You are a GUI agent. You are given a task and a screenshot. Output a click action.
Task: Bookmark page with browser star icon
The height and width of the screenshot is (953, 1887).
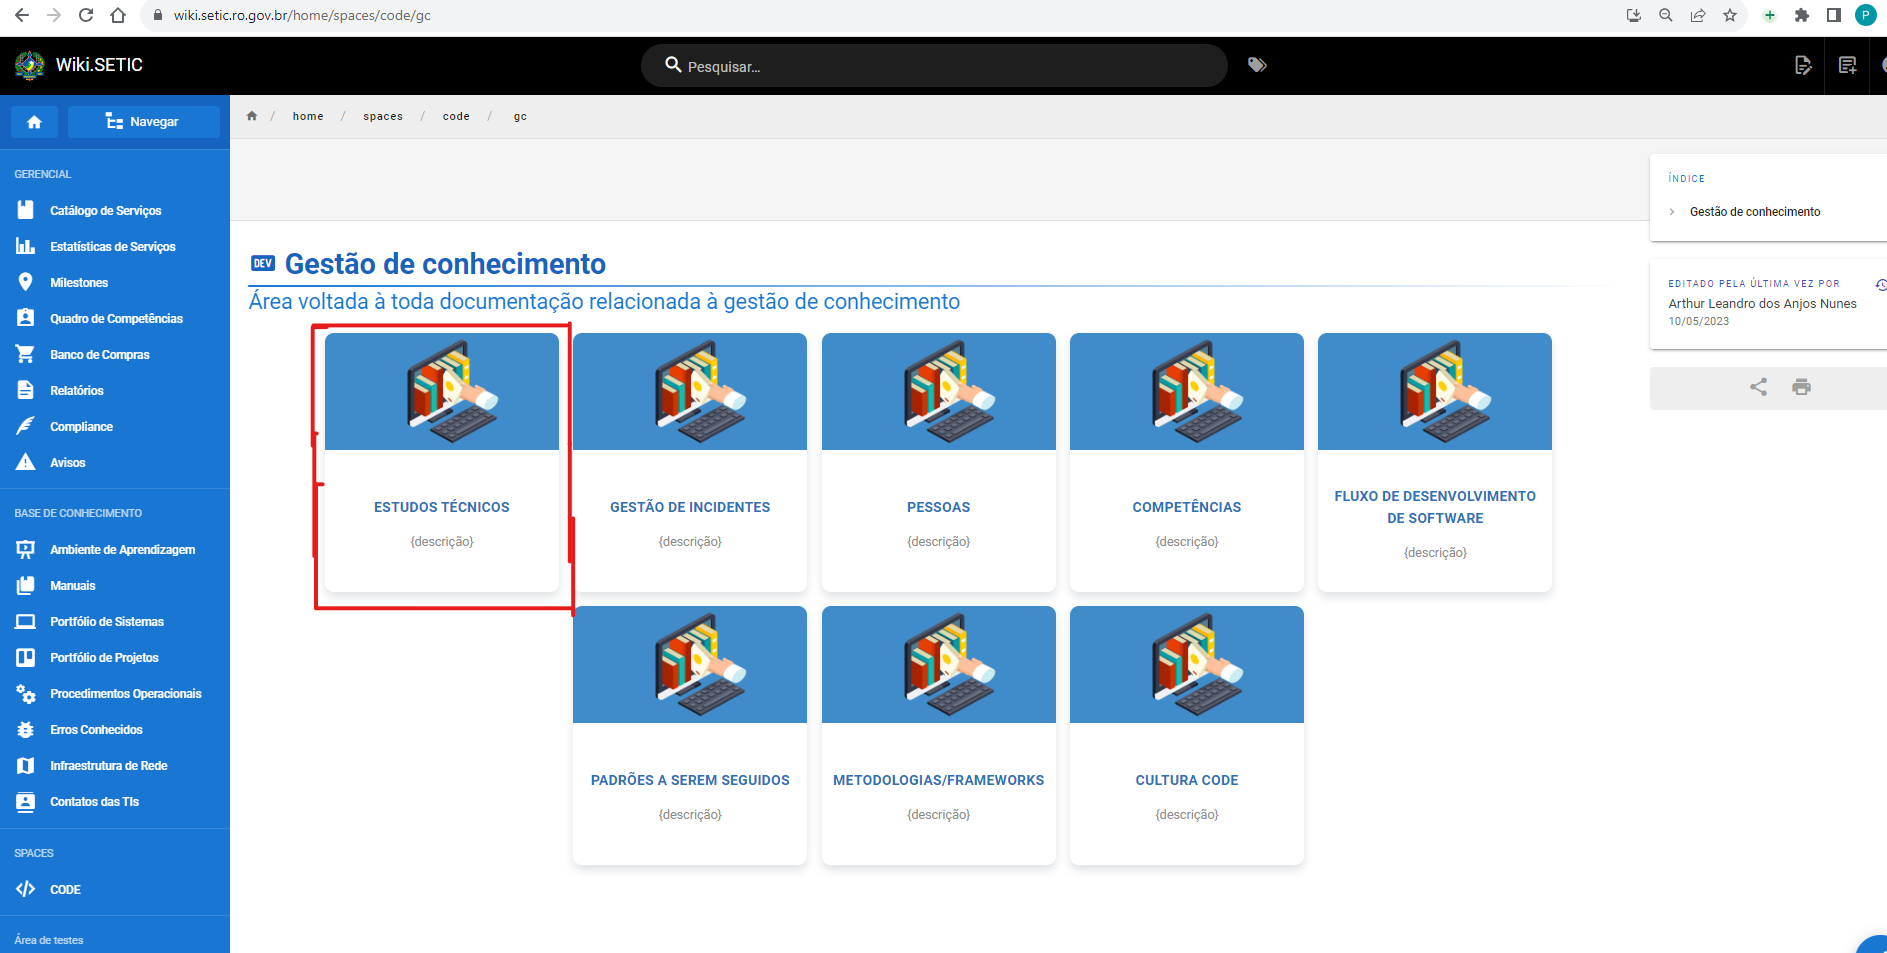pyautogui.click(x=1730, y=15)
